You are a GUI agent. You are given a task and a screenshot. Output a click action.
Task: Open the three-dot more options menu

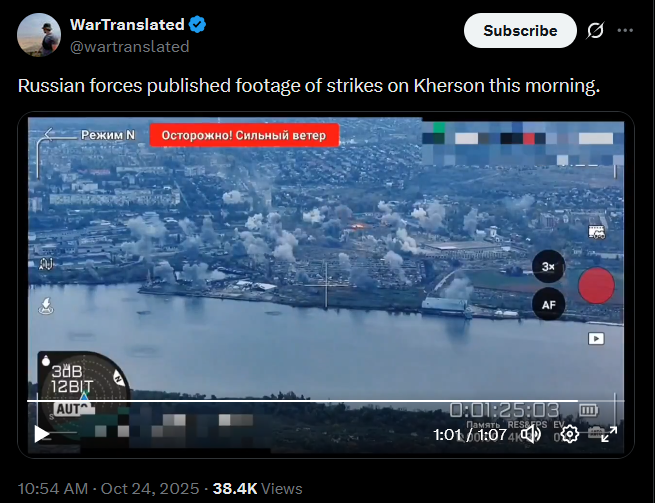[x=625, y=30]
